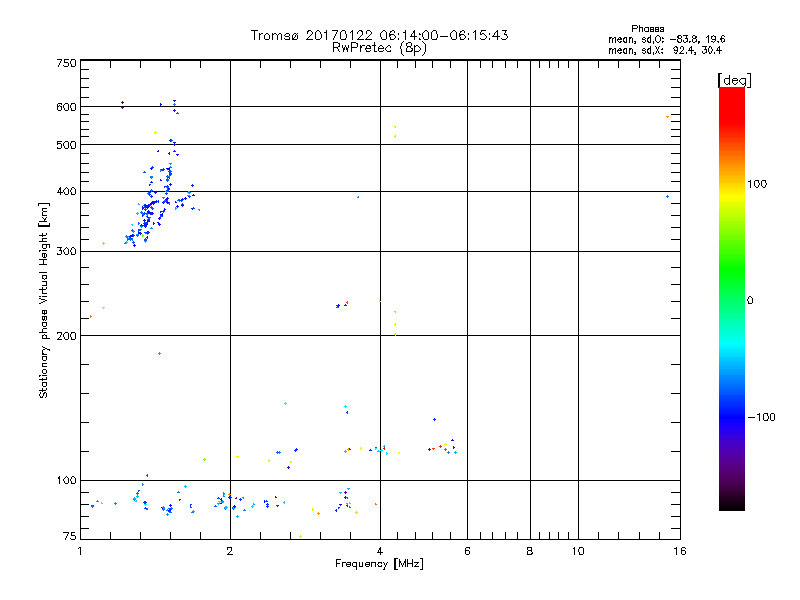This screenshot has height=600, width=800.
Task: Click the 'Stationary phase Virtual Height [km]' axis title
Action: 44,300
